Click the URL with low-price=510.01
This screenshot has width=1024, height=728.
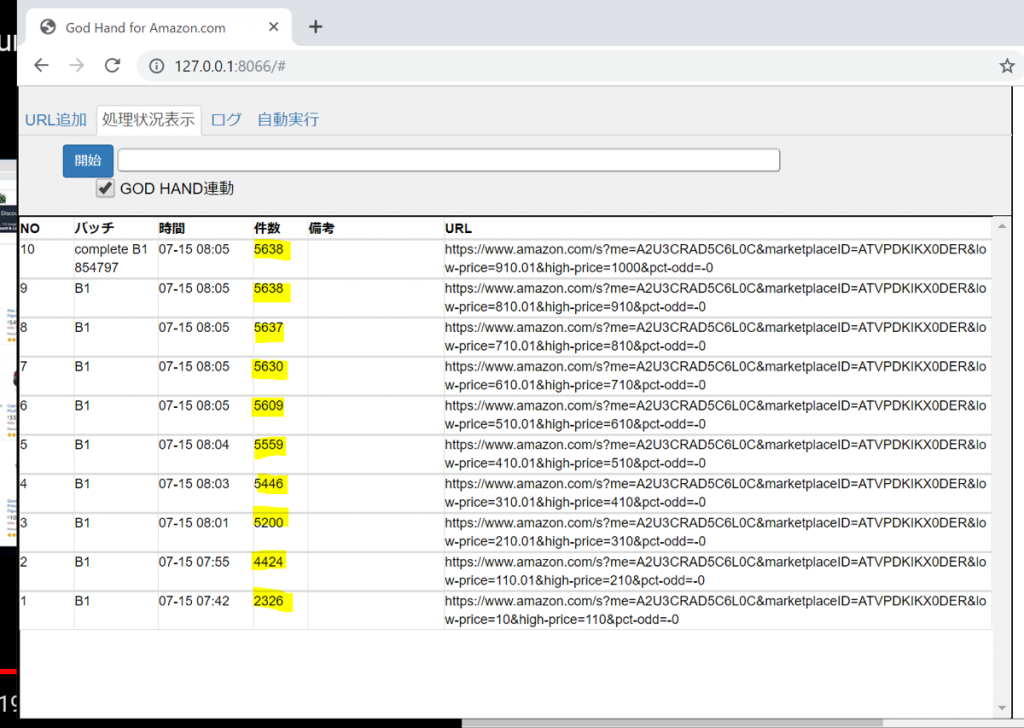tap(716, 415)
